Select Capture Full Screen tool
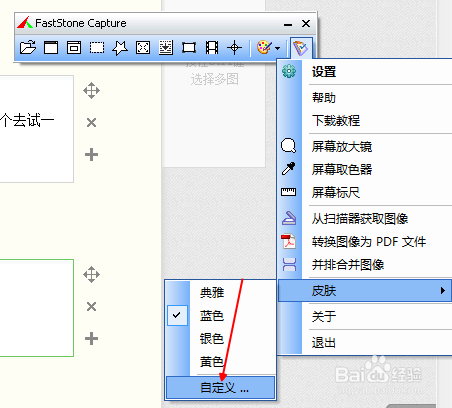 pos(143,48)
